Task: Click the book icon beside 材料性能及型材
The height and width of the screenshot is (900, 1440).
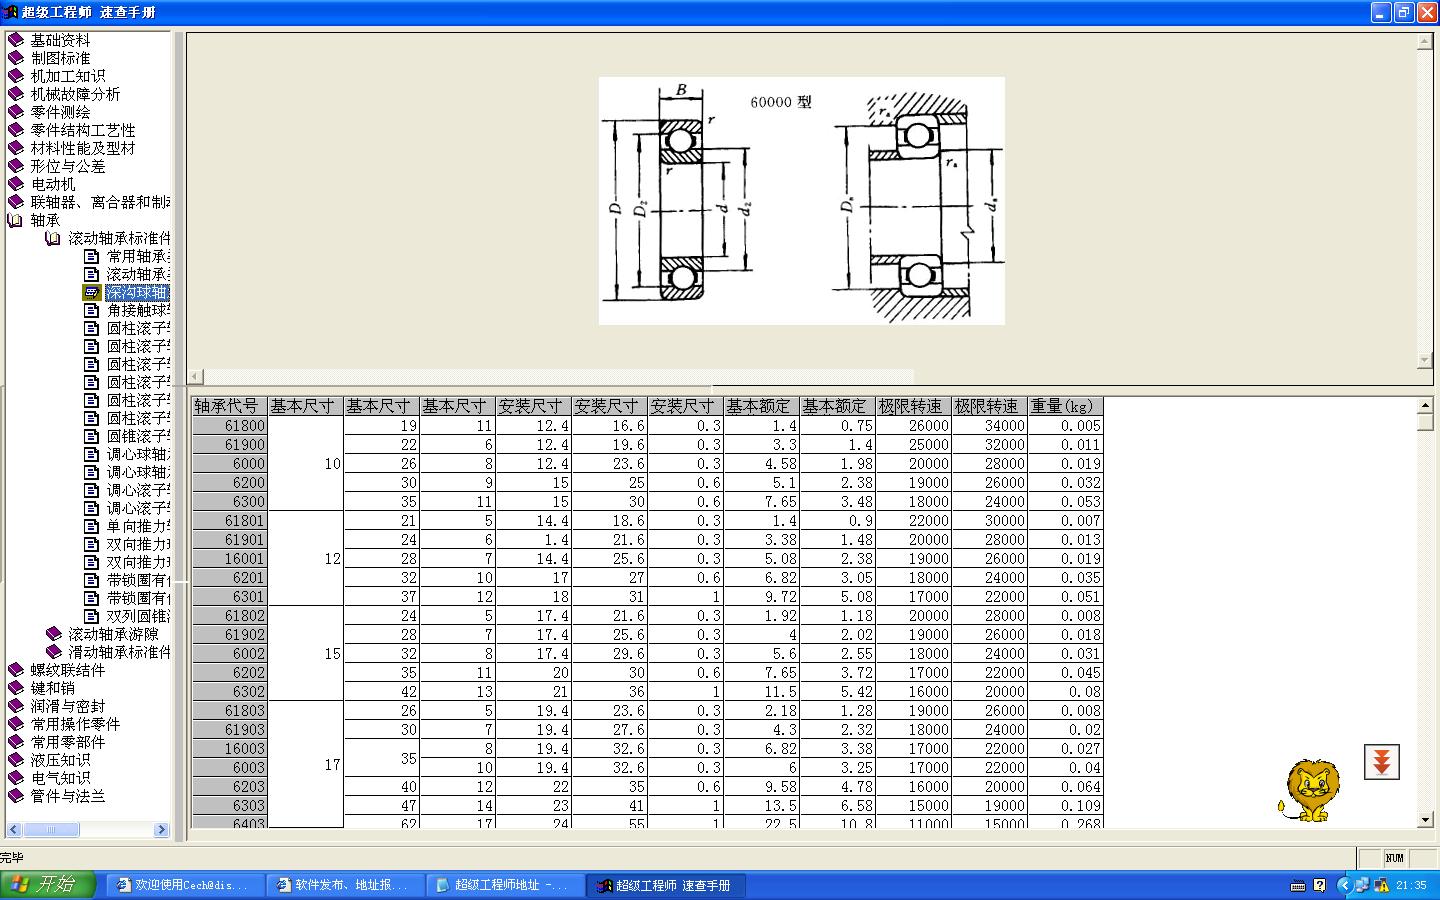Action: point(15,148)
